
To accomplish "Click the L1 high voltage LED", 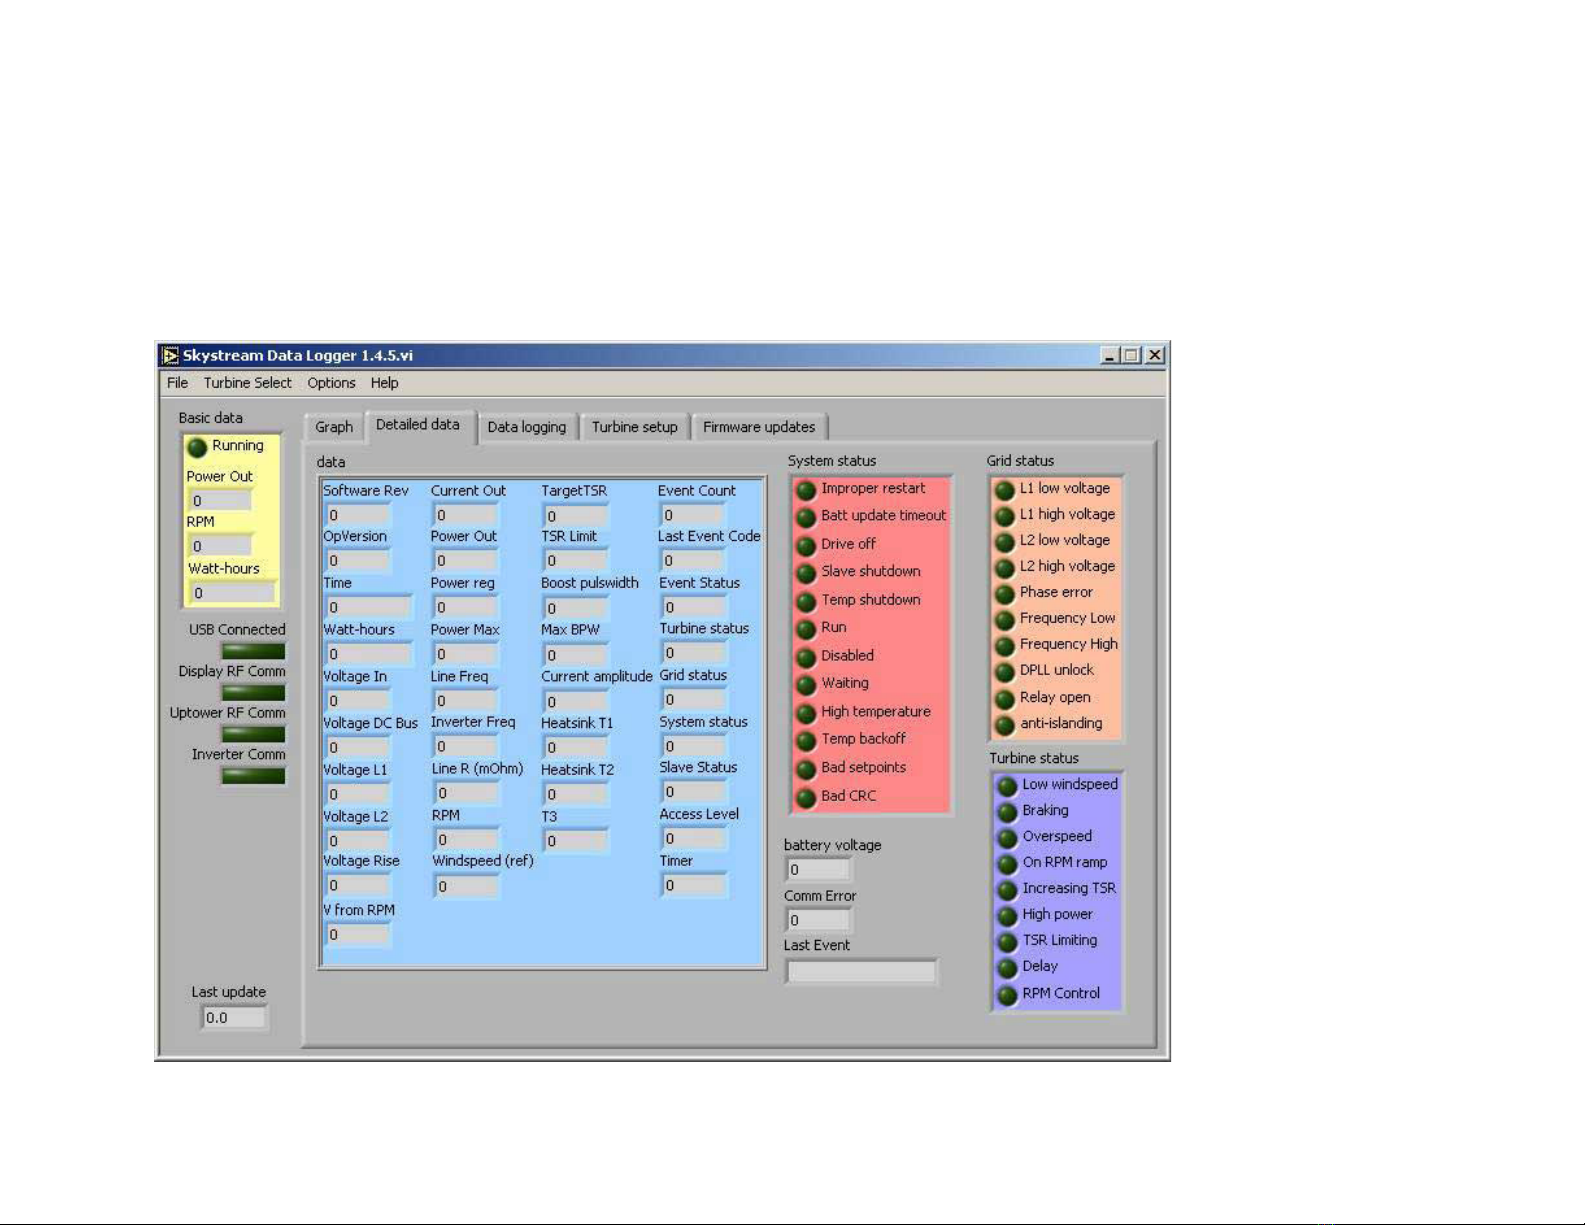I will tap(1004, 516).
